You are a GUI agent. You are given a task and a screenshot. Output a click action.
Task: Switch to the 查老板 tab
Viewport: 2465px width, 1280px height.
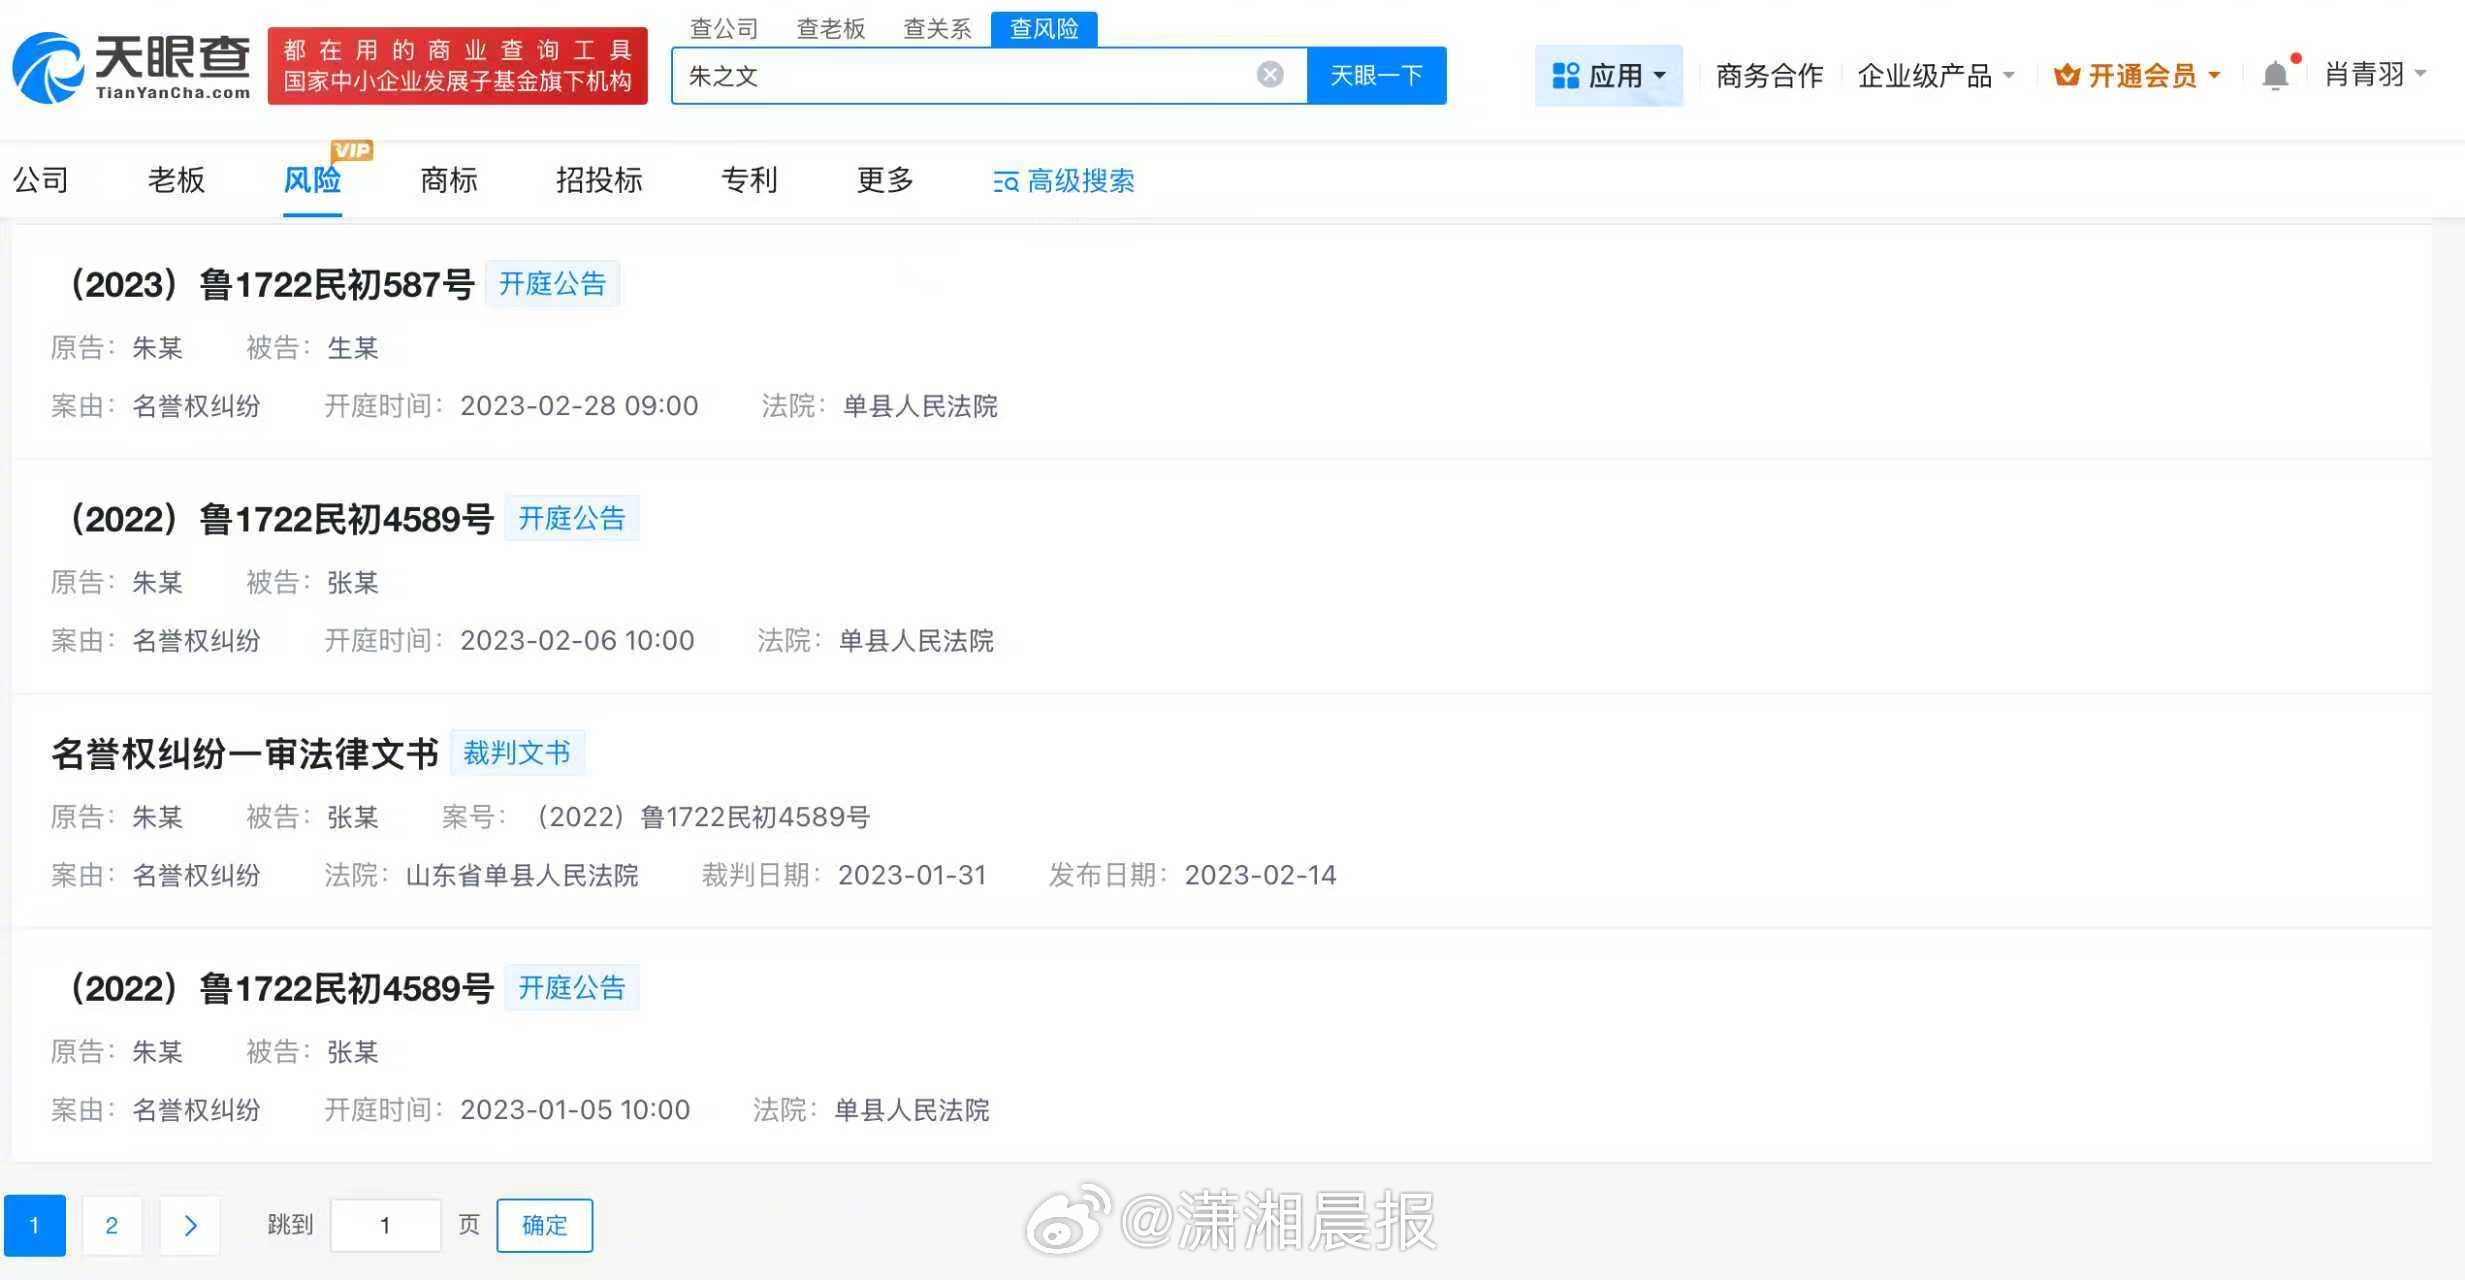click(831, 28)
